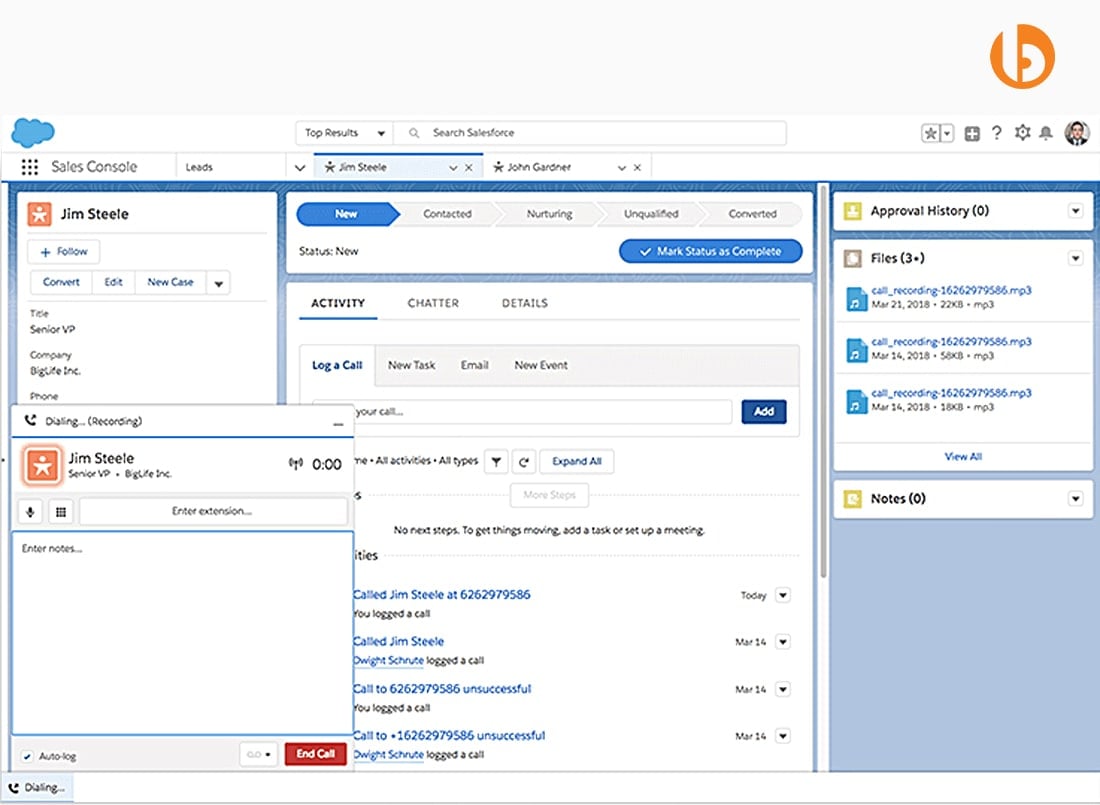Open dropdown for Call to +16262979586 unsuccessful
1100x805 pixels.
[783, 736]
